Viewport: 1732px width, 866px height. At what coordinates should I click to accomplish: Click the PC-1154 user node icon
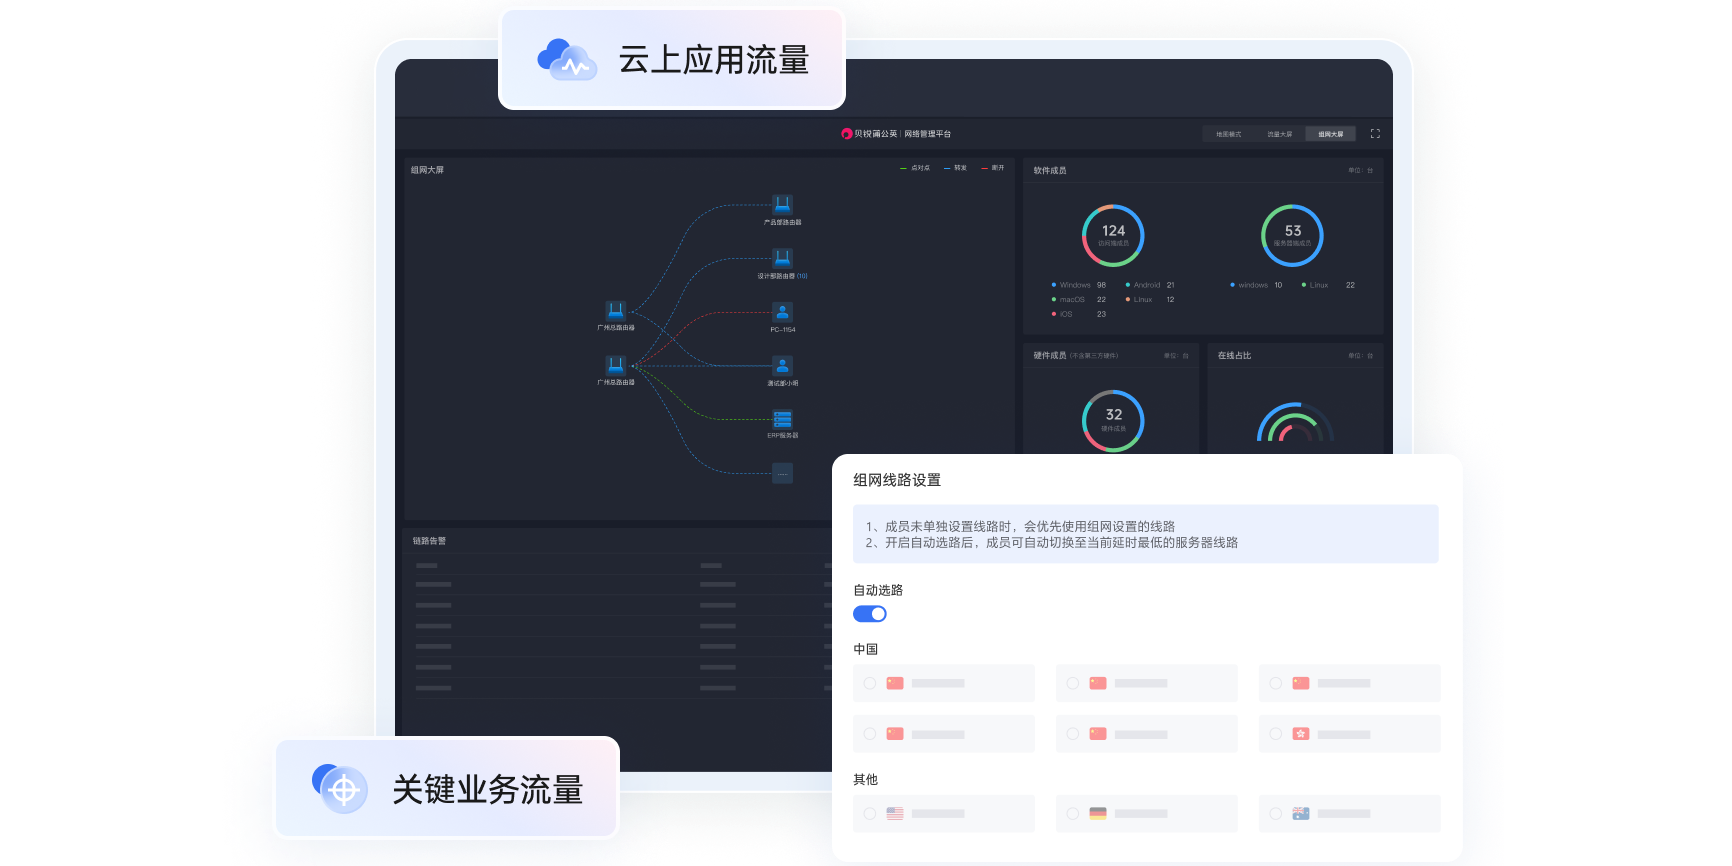point(782,312)
